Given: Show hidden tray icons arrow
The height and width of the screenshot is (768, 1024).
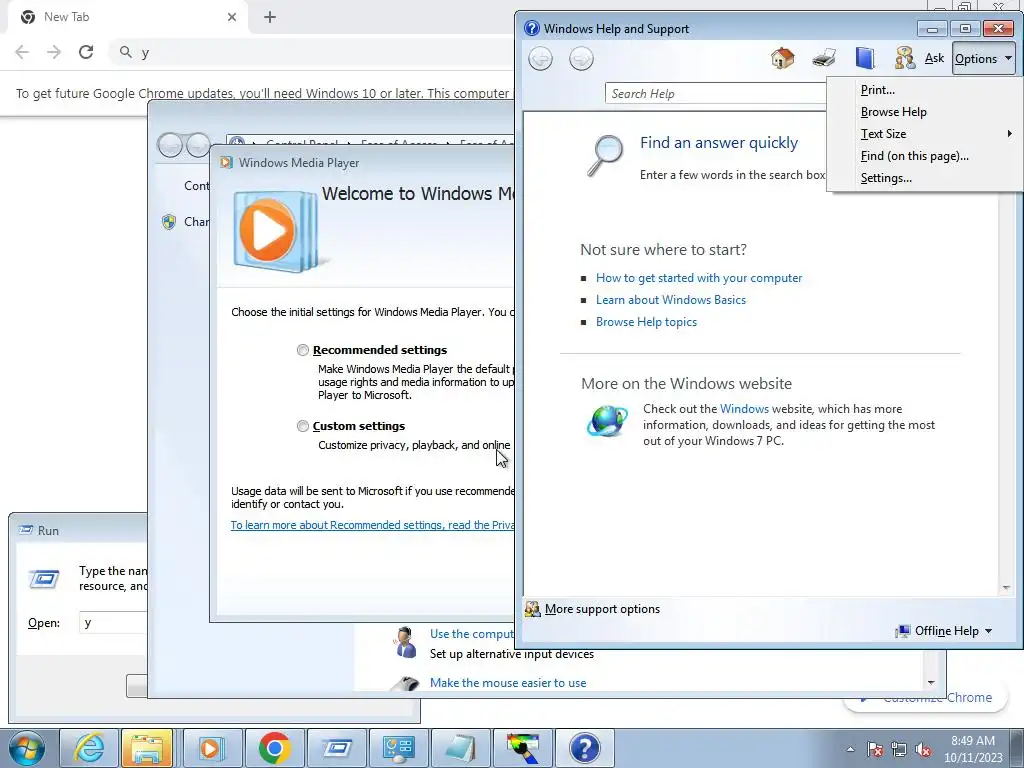Looking at the screenshot, I should pos(850,750).
